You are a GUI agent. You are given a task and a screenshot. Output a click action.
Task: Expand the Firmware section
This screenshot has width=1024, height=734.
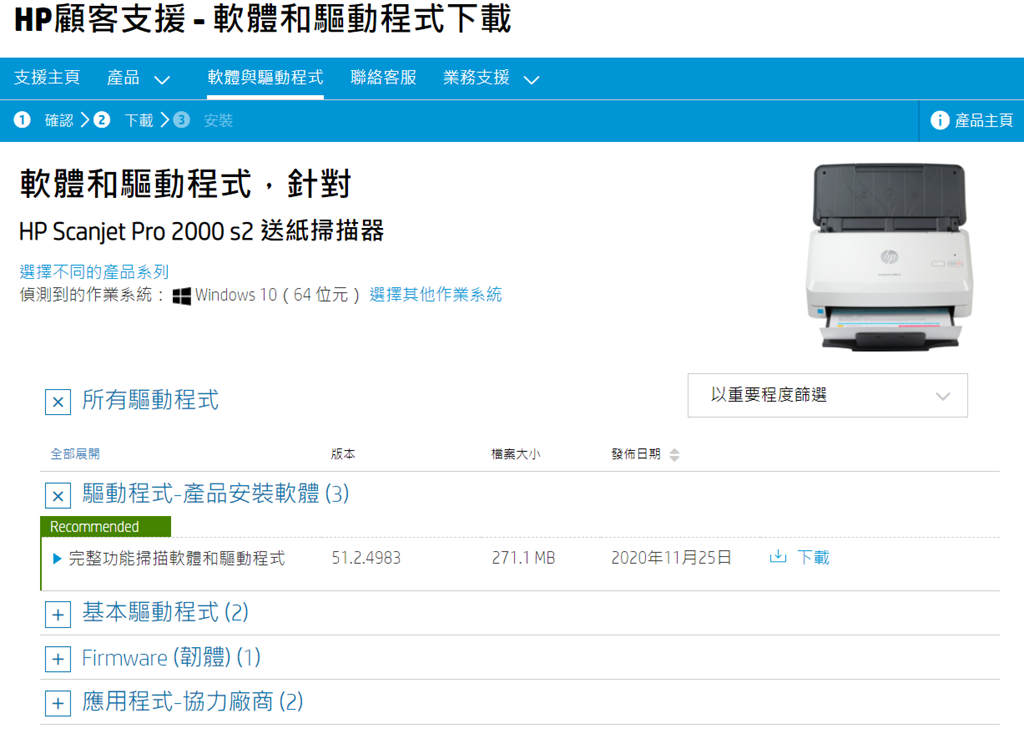click(x=58, y=659)
